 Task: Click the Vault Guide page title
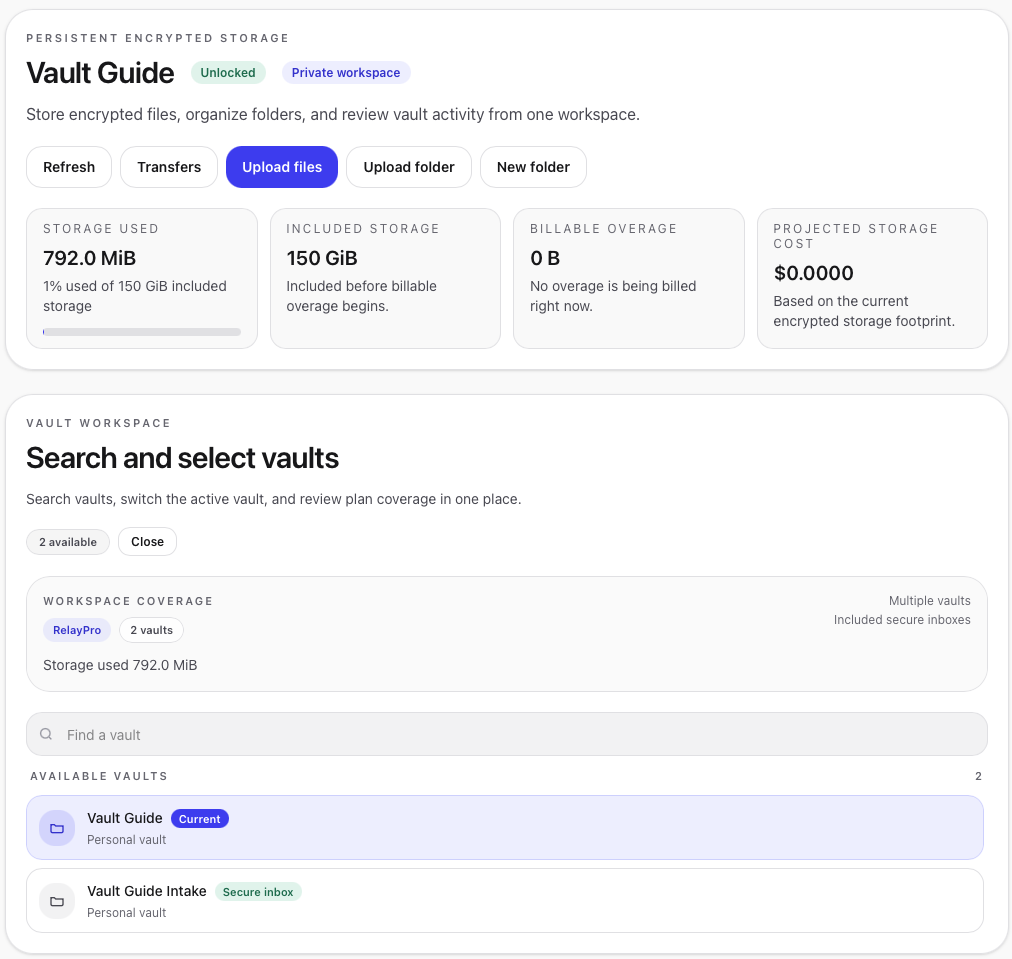click(x=100, y=73)
